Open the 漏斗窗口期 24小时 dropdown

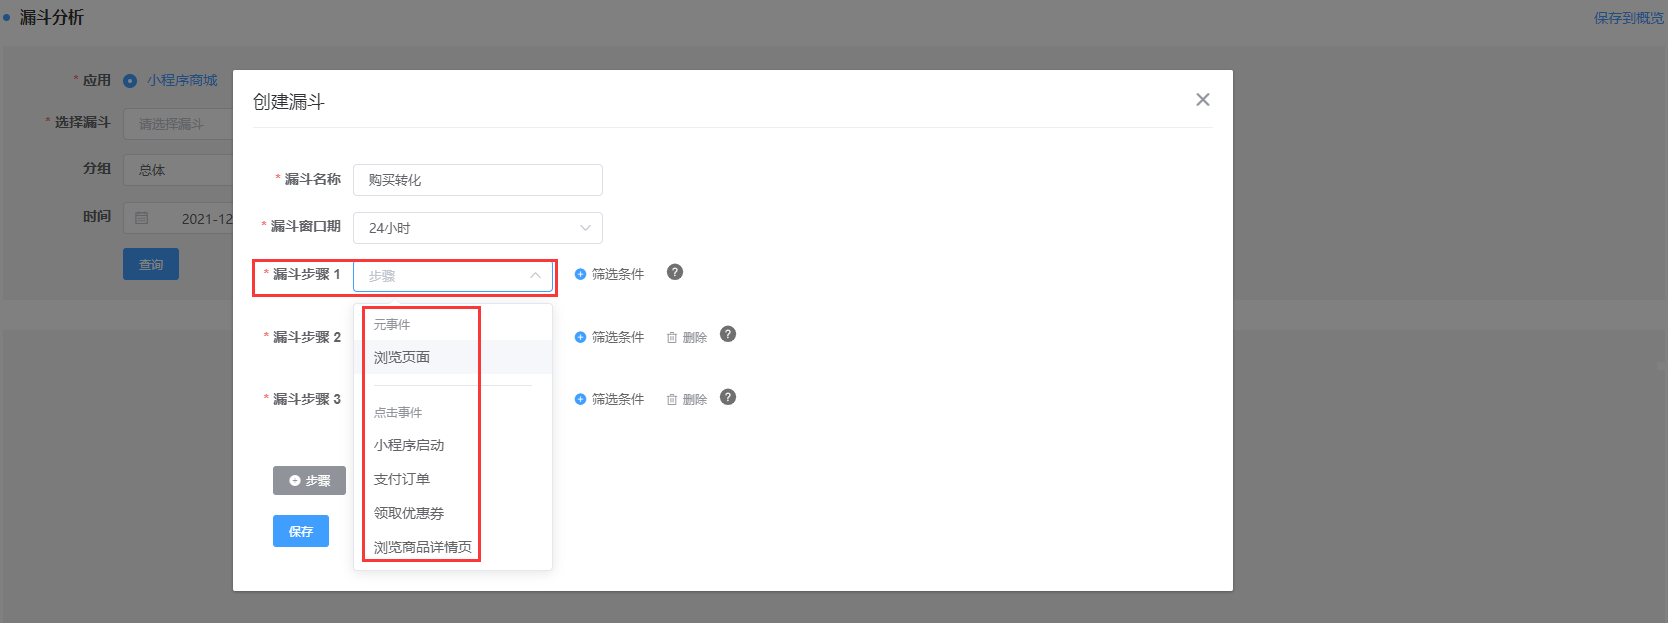click(x=478, y=228)
